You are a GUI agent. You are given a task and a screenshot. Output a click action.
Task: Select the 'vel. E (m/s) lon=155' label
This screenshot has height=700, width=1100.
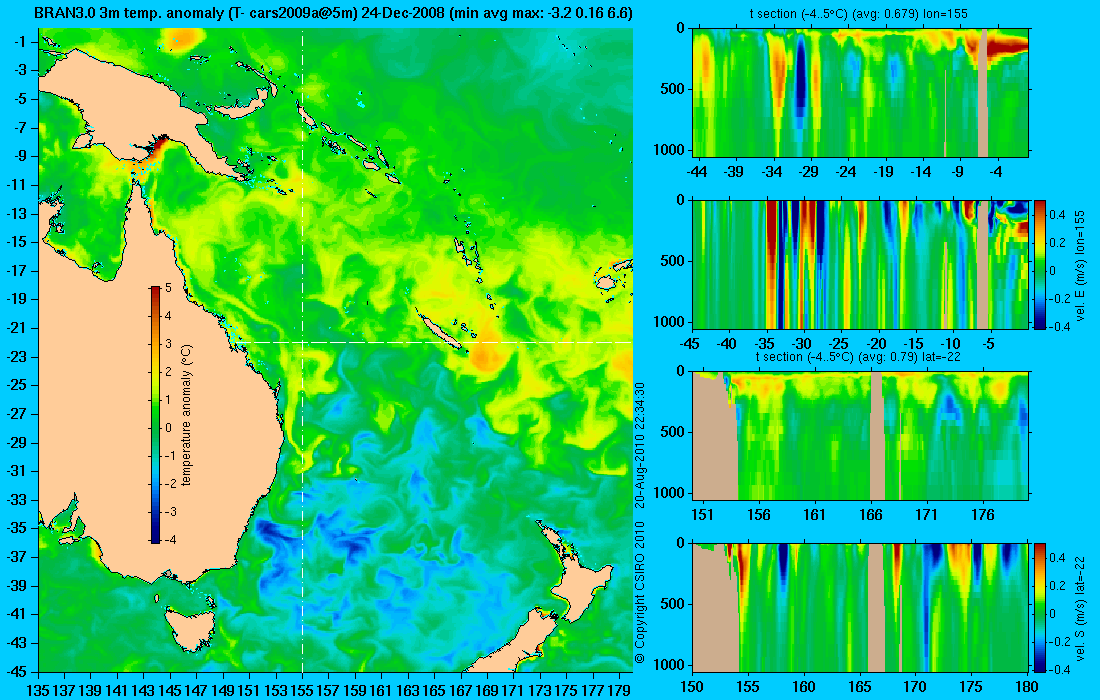[1080, 264]
